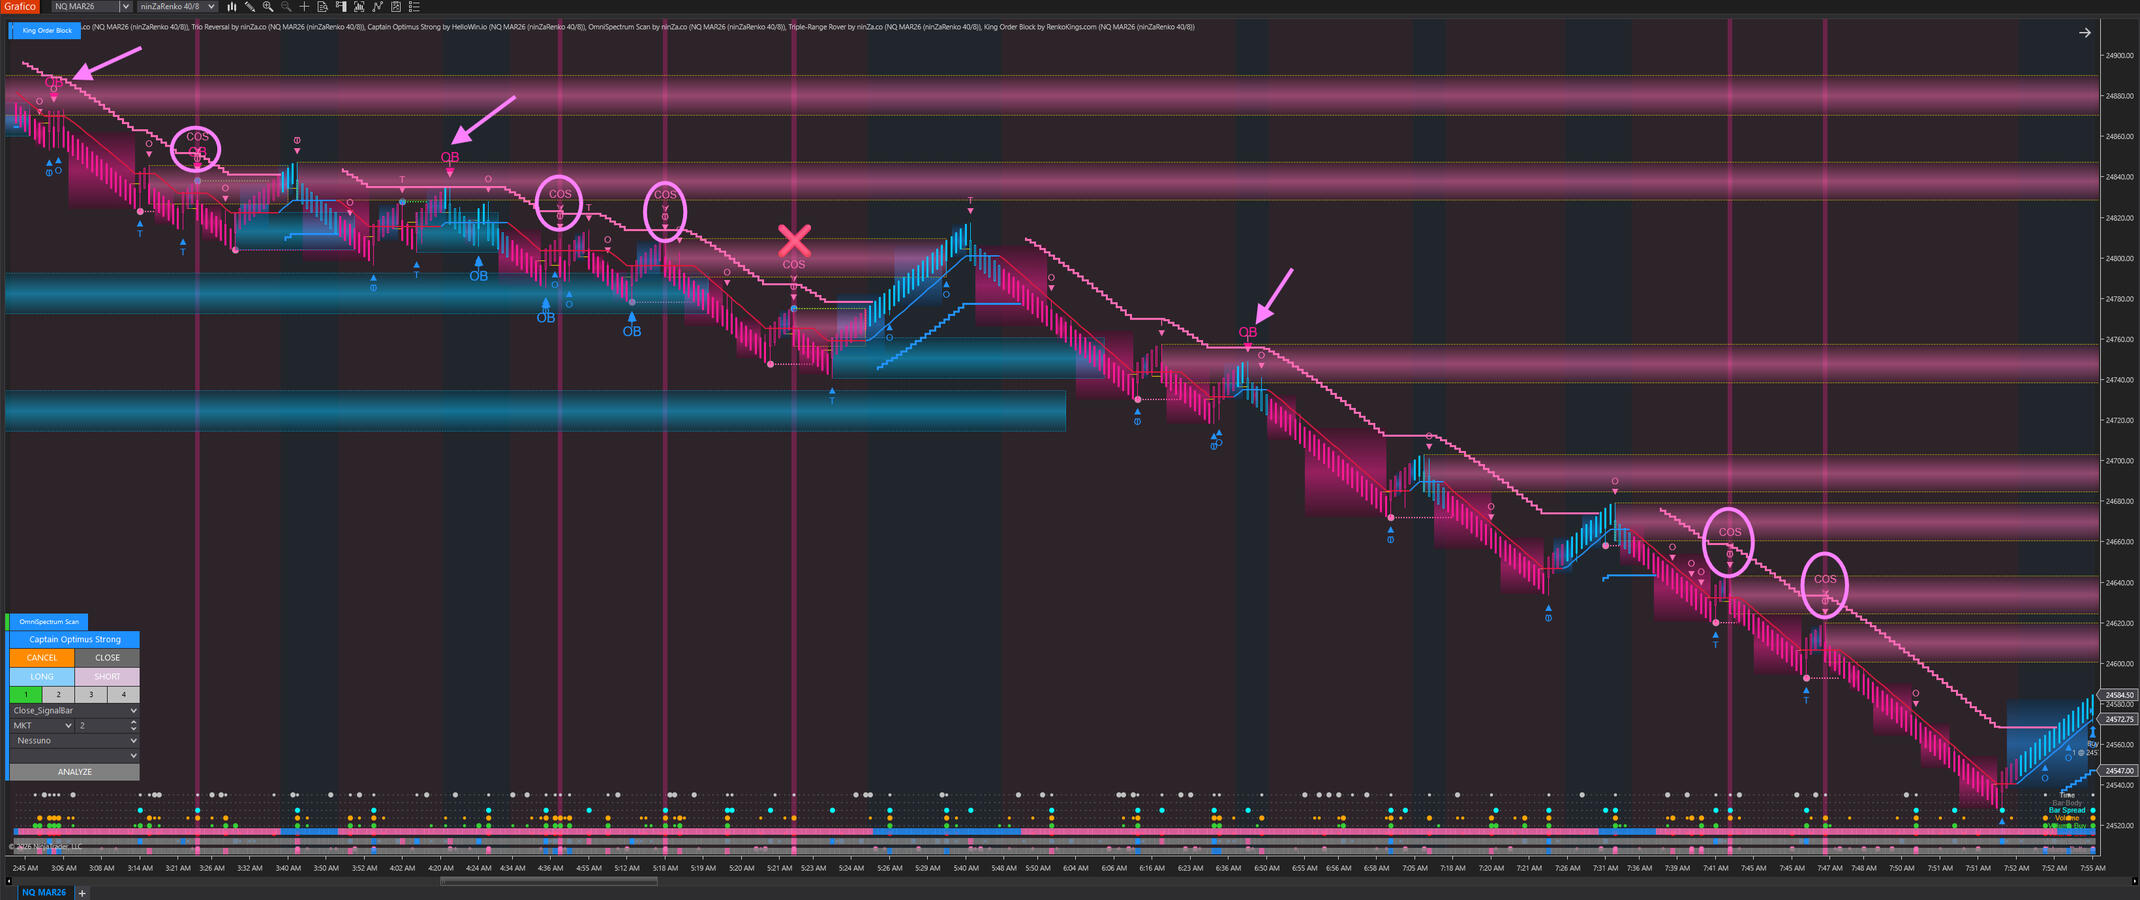
Task: Click the zoom out magnifier icon
Action: (286, 7)
